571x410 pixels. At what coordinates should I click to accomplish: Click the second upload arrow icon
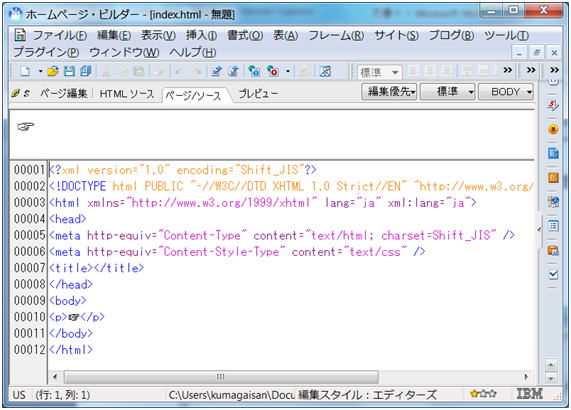coord(233,71)
